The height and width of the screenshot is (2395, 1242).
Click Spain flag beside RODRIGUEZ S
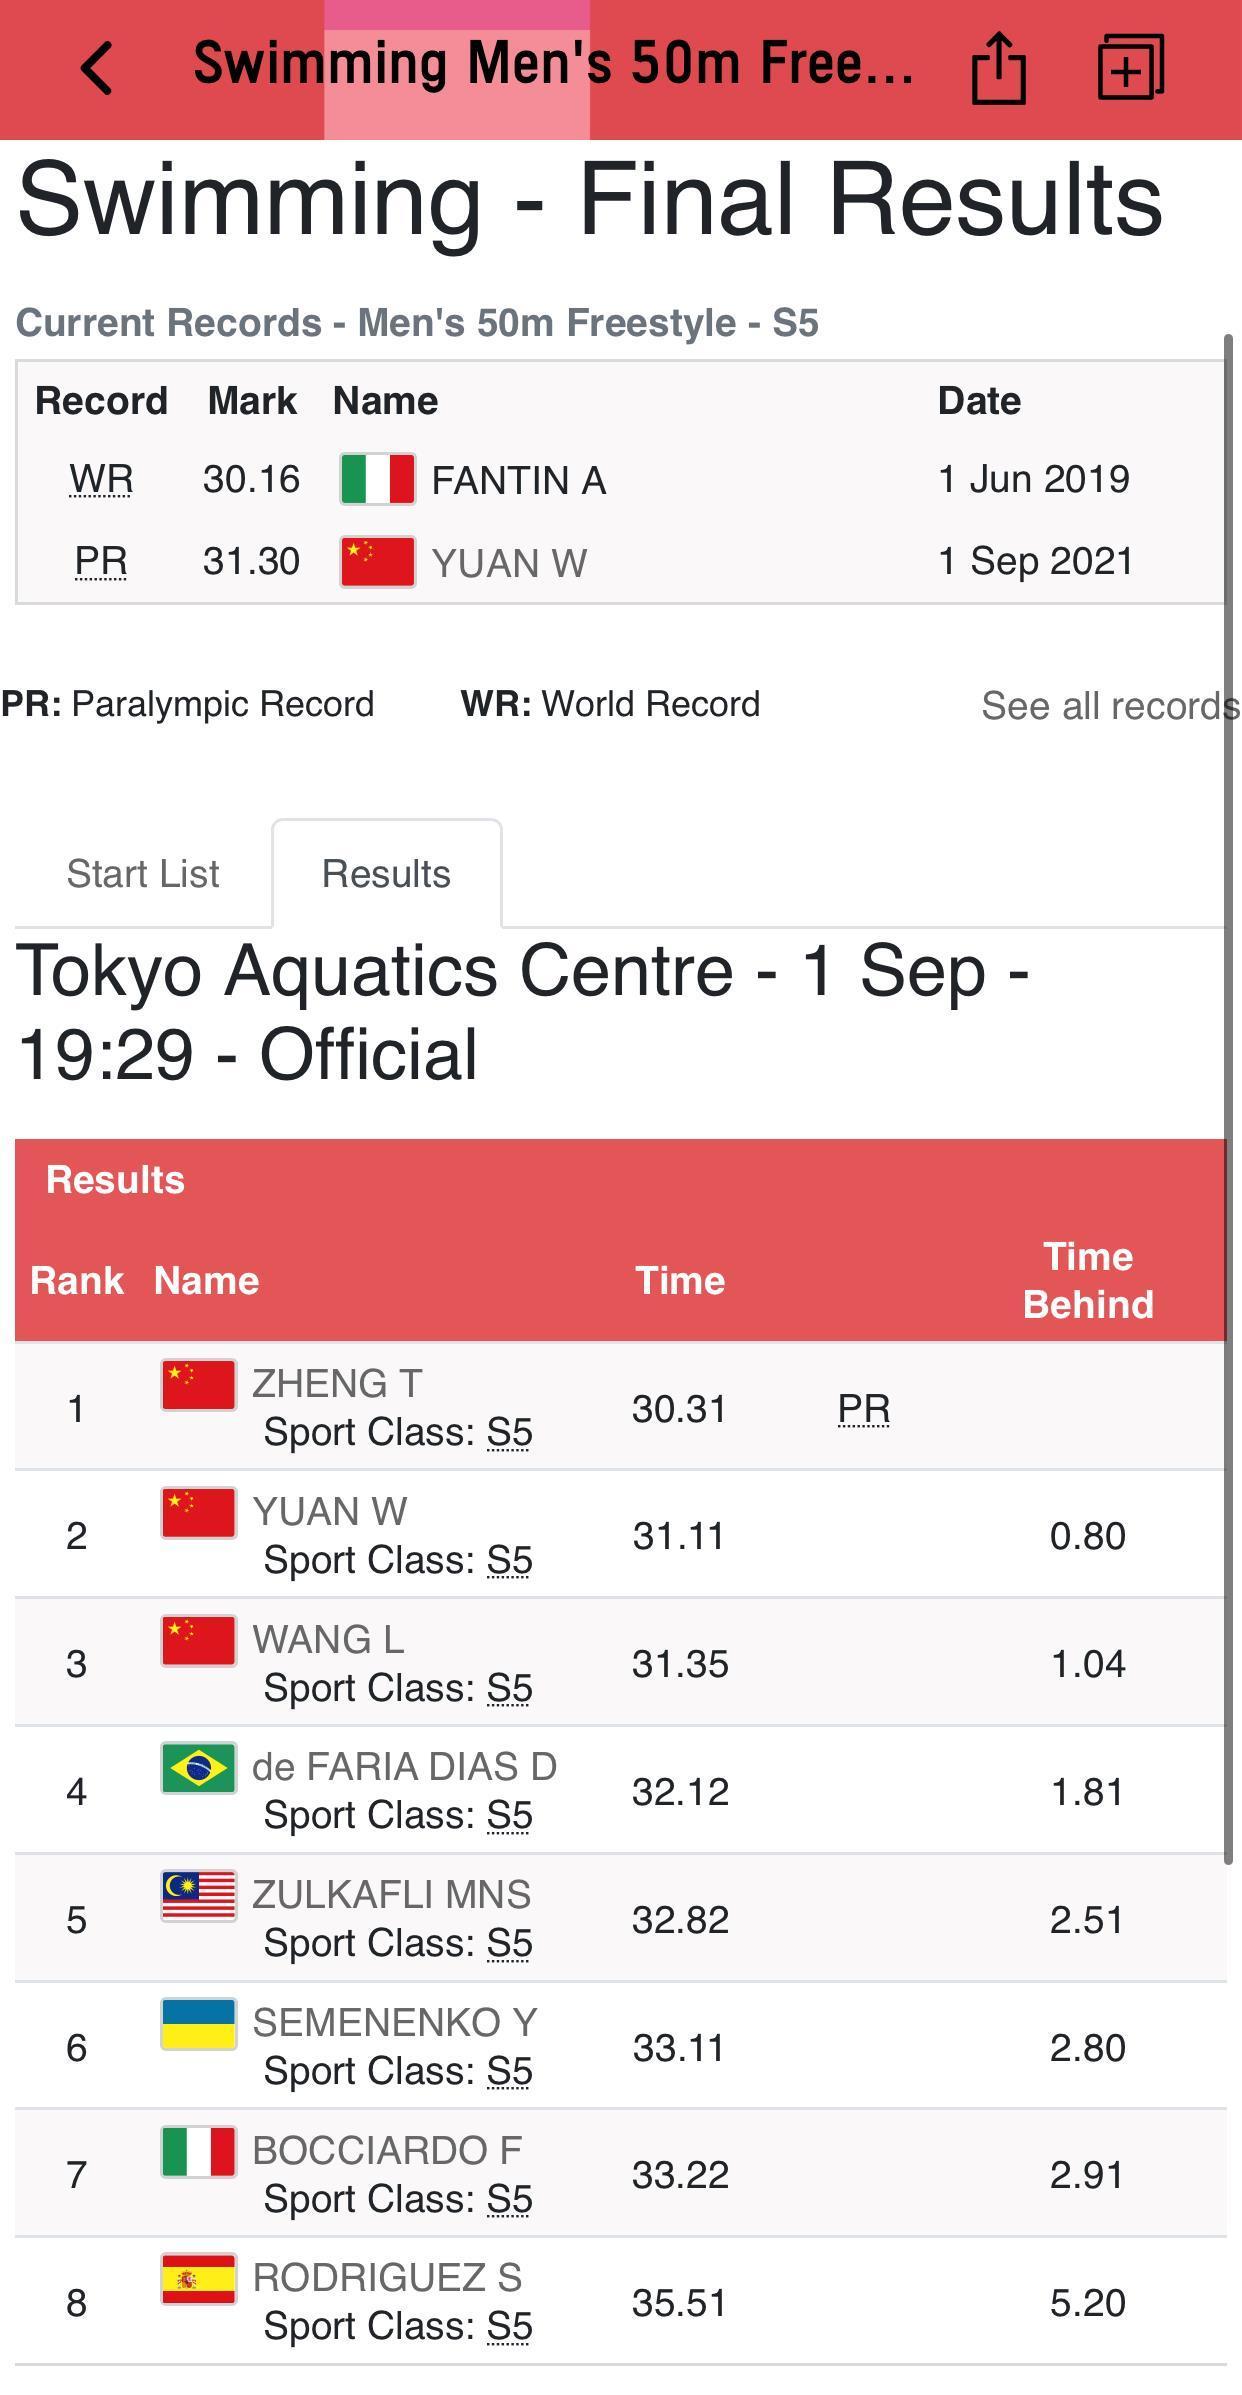199,2279
